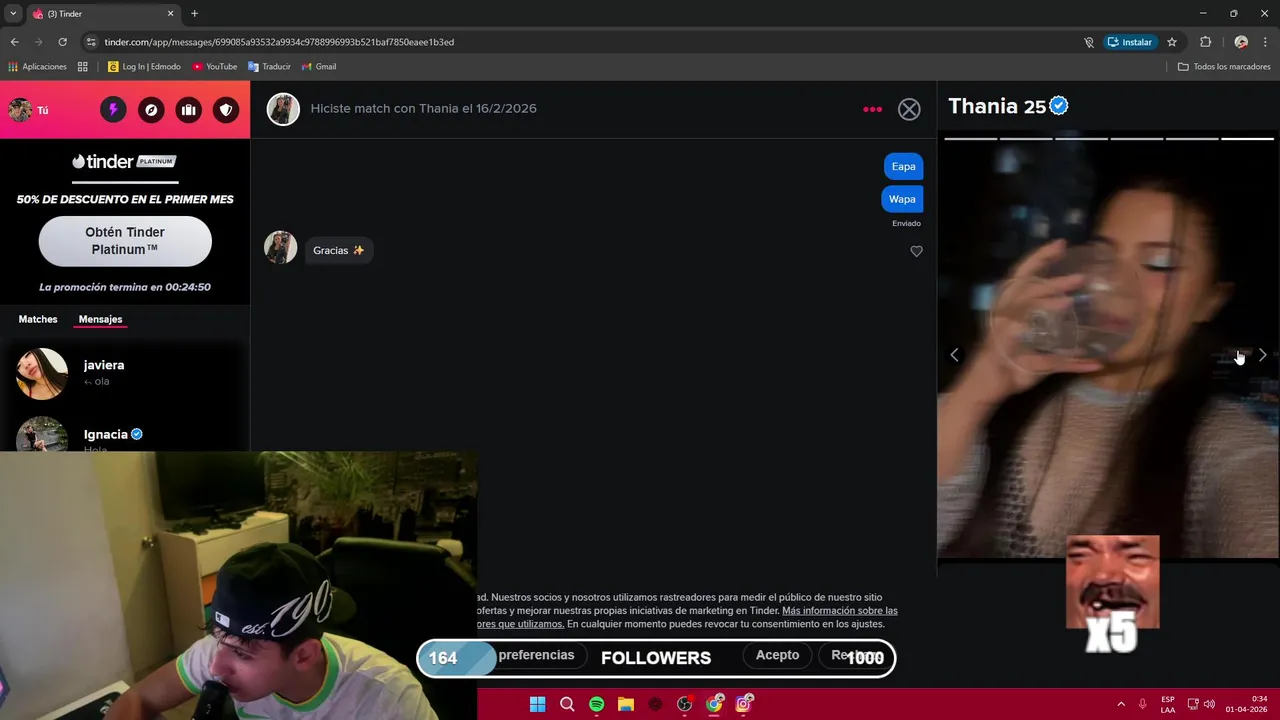Open Spotify from the taskbar
Screen dimensions: 1280x720
[596, 704]
